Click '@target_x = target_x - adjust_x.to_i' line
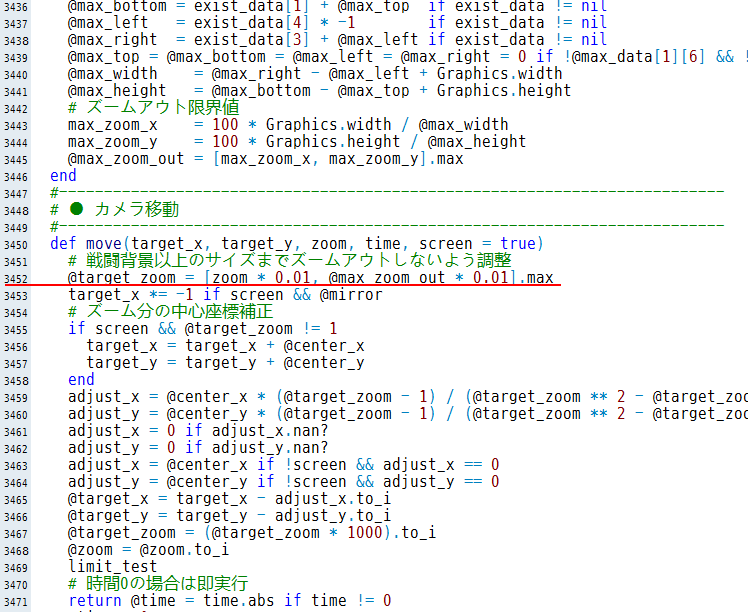 229,499
